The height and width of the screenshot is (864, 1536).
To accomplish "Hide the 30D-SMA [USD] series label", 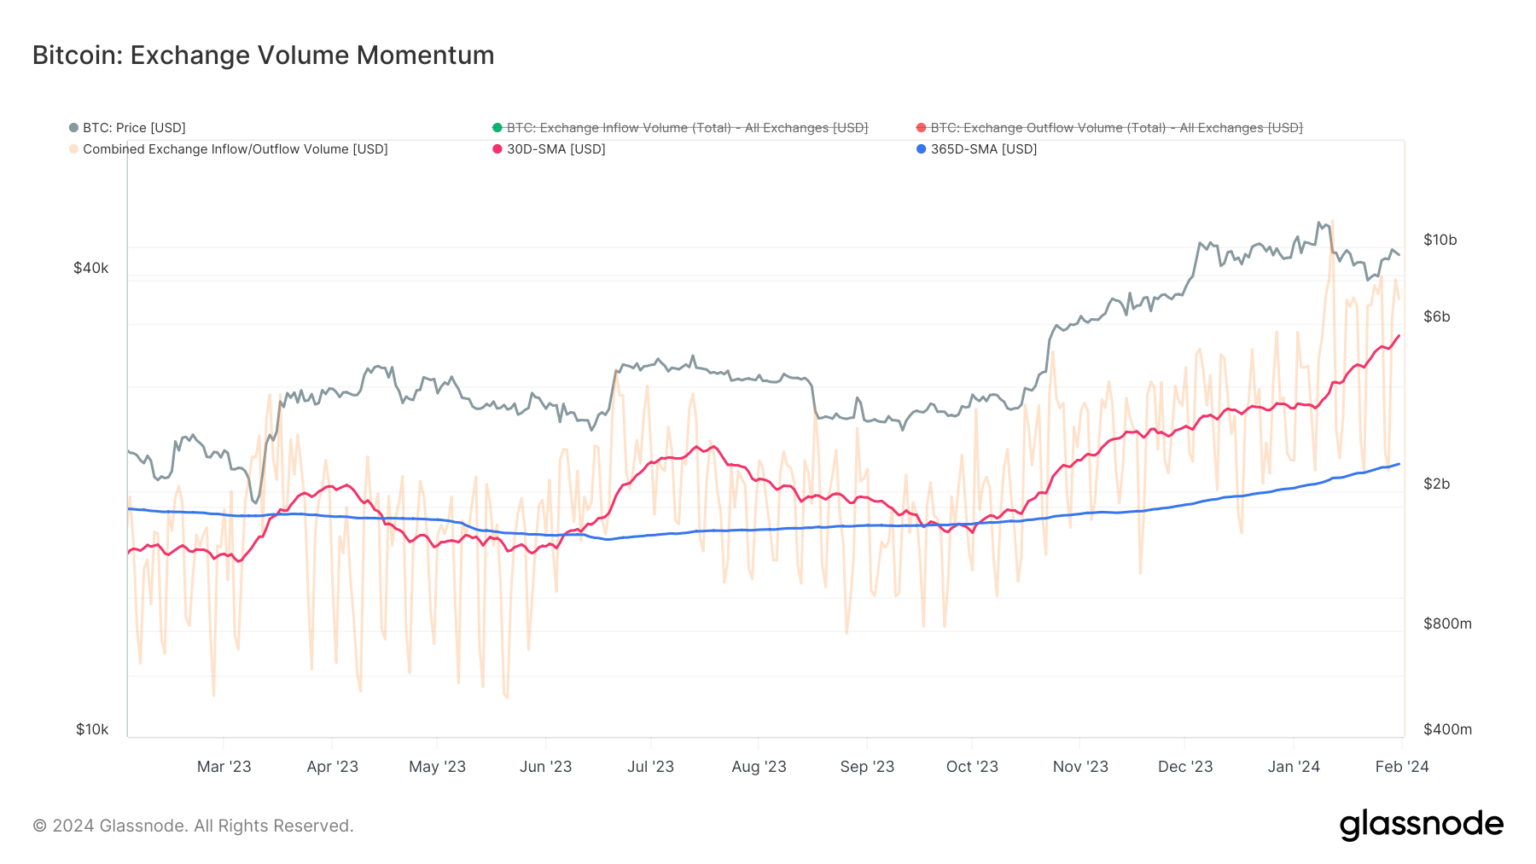I will coord(556,149).
